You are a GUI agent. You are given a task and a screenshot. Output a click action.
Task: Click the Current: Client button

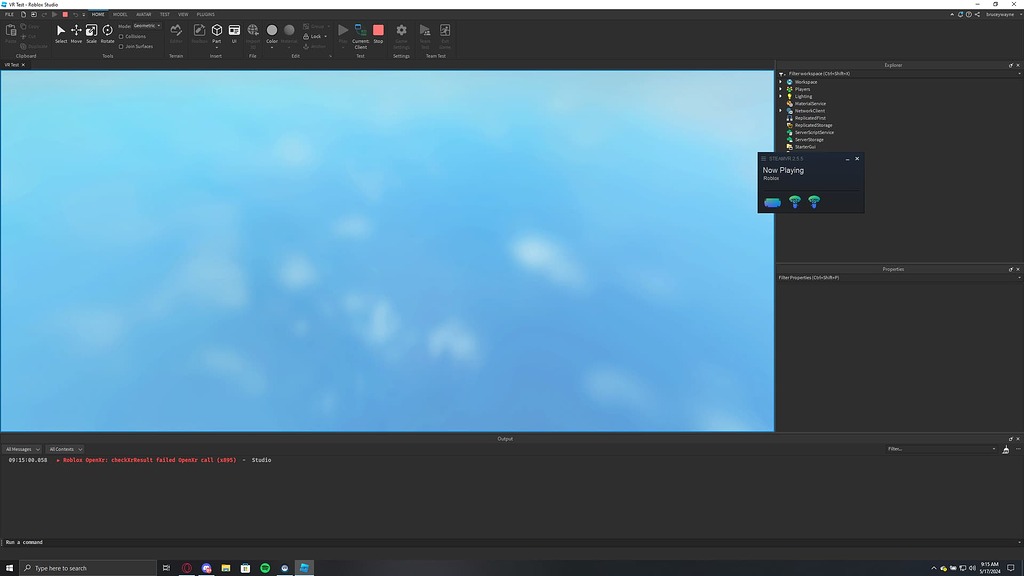tap(360, 33)
